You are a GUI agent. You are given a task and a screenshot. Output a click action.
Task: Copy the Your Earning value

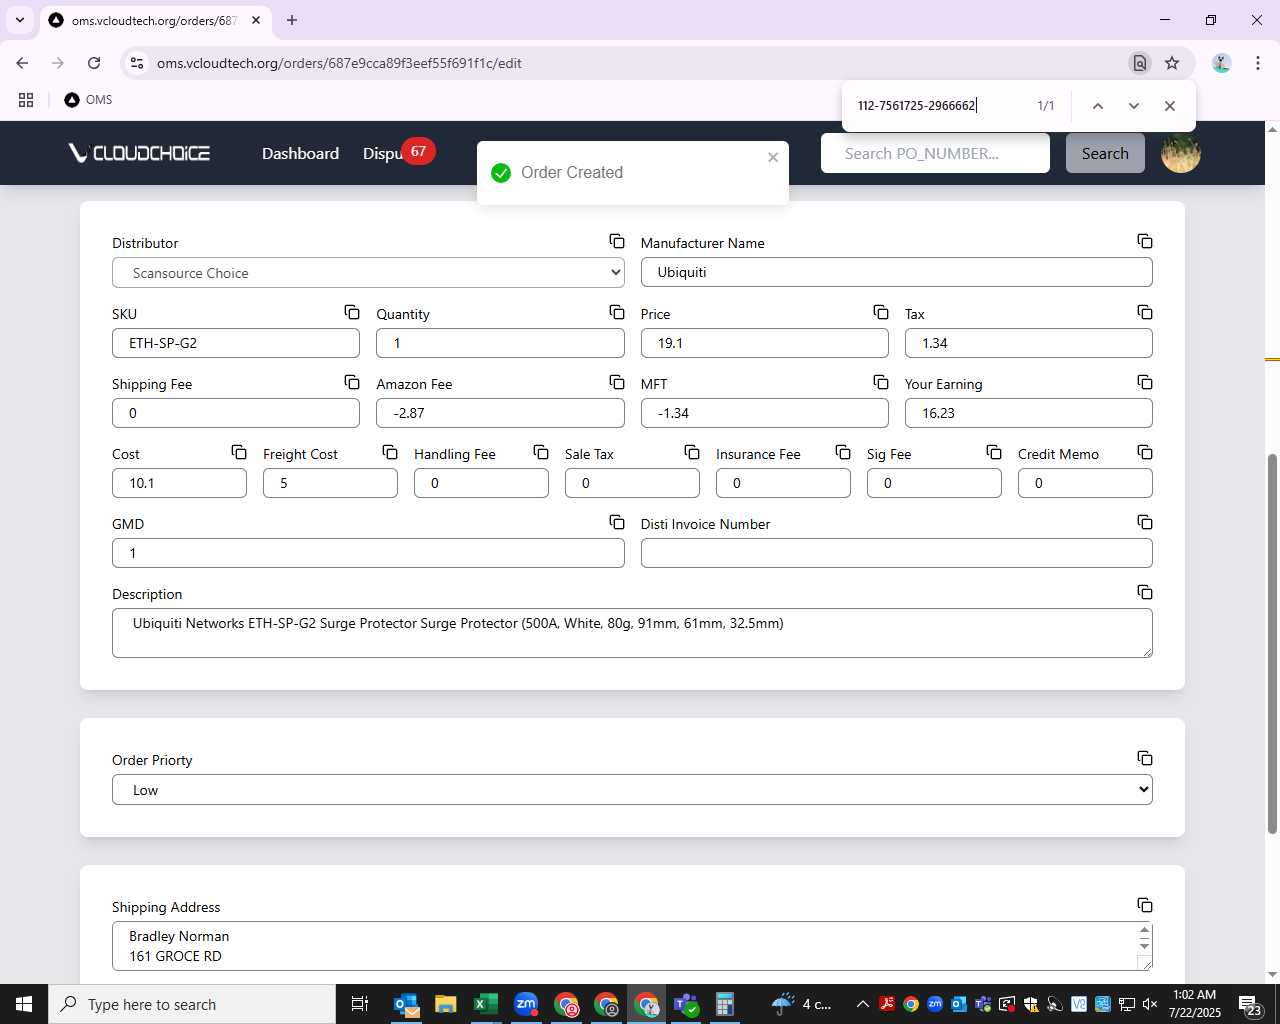coord(1145,382)
